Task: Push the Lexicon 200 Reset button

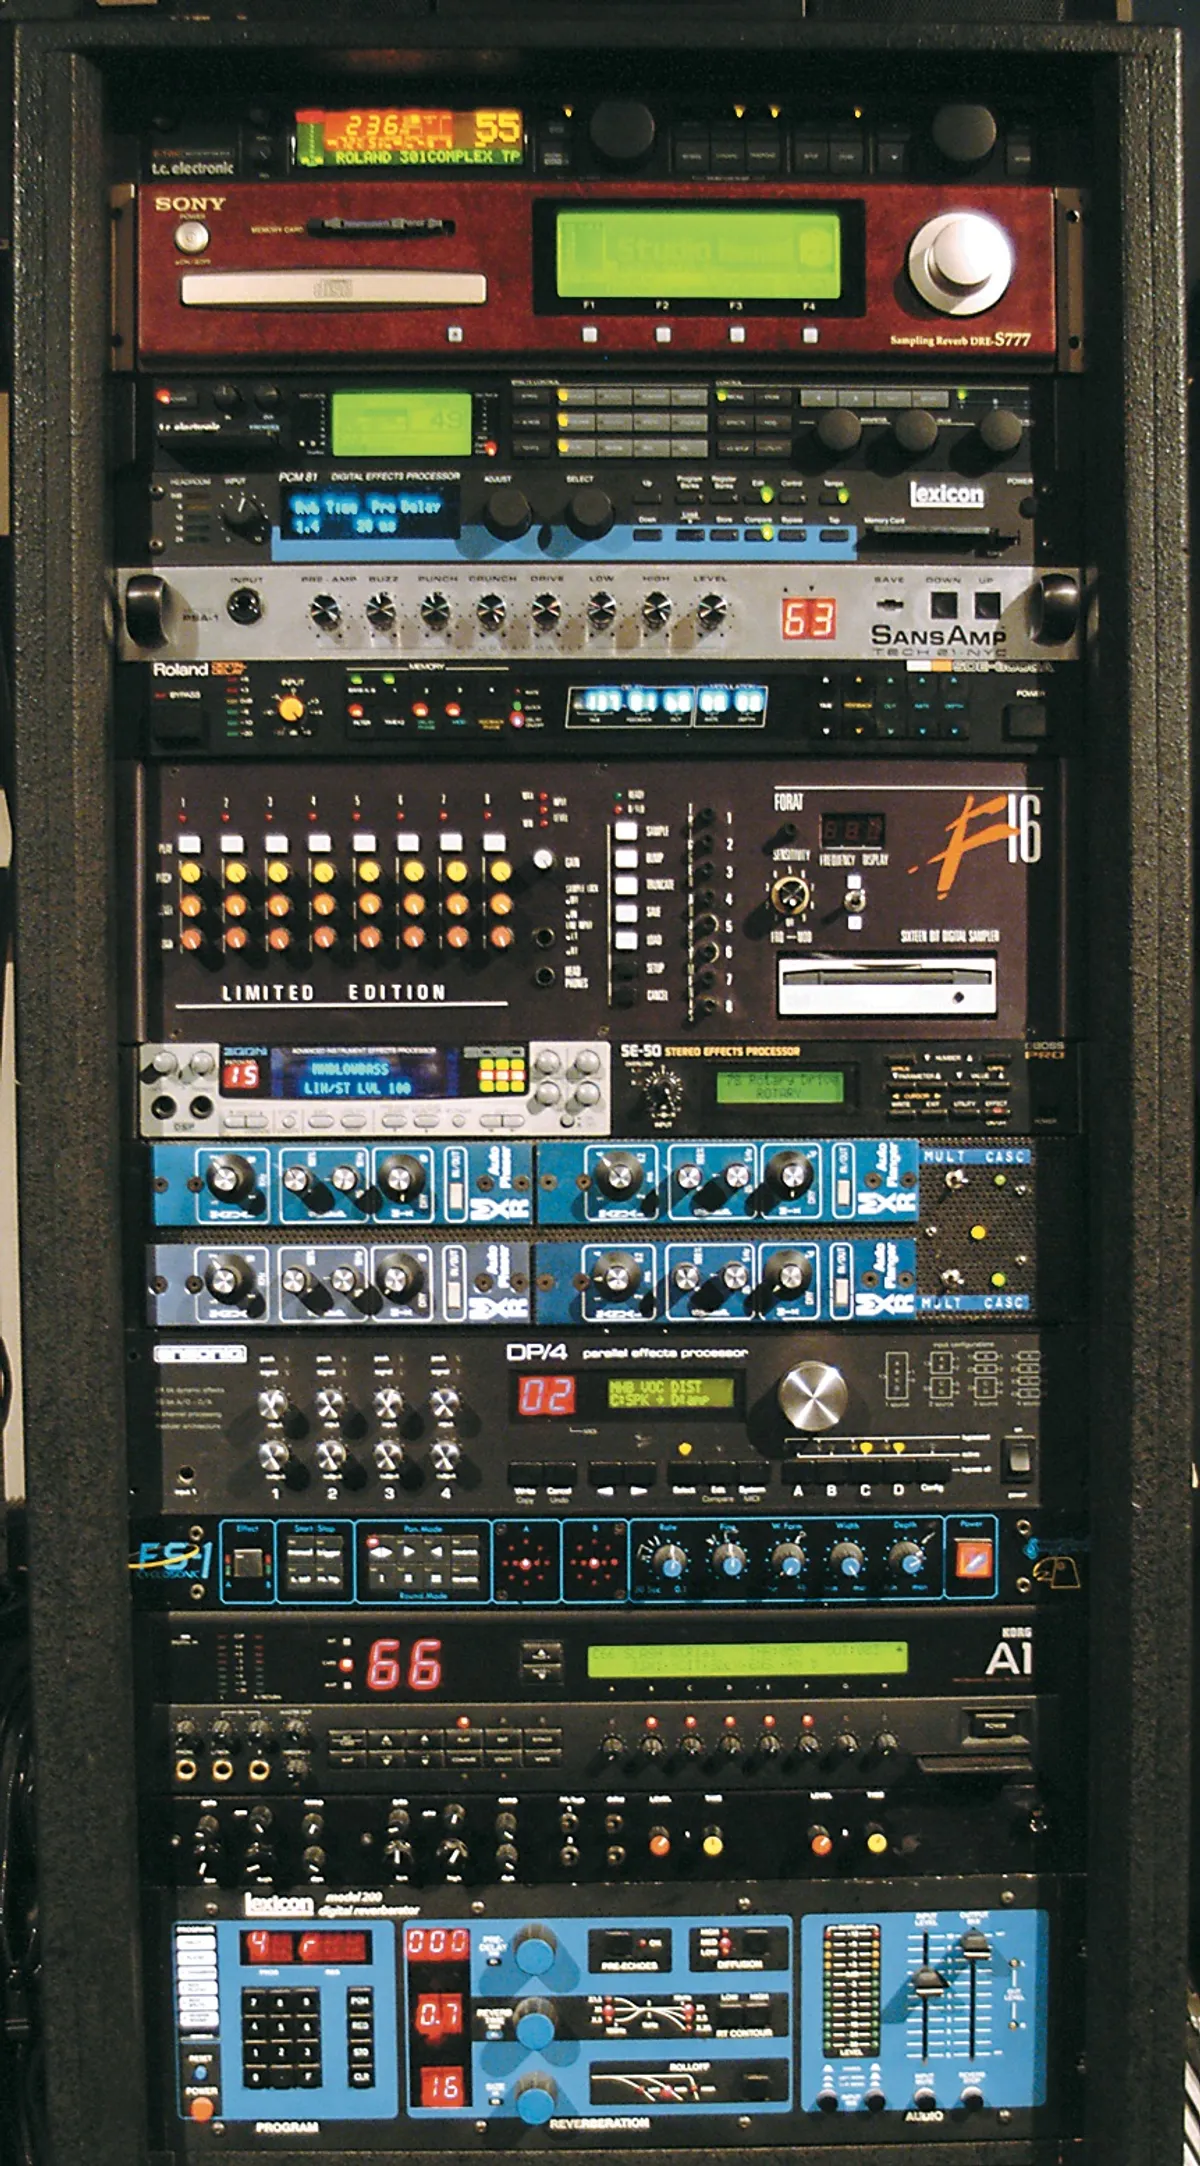Action: (x=200, y=2072)
